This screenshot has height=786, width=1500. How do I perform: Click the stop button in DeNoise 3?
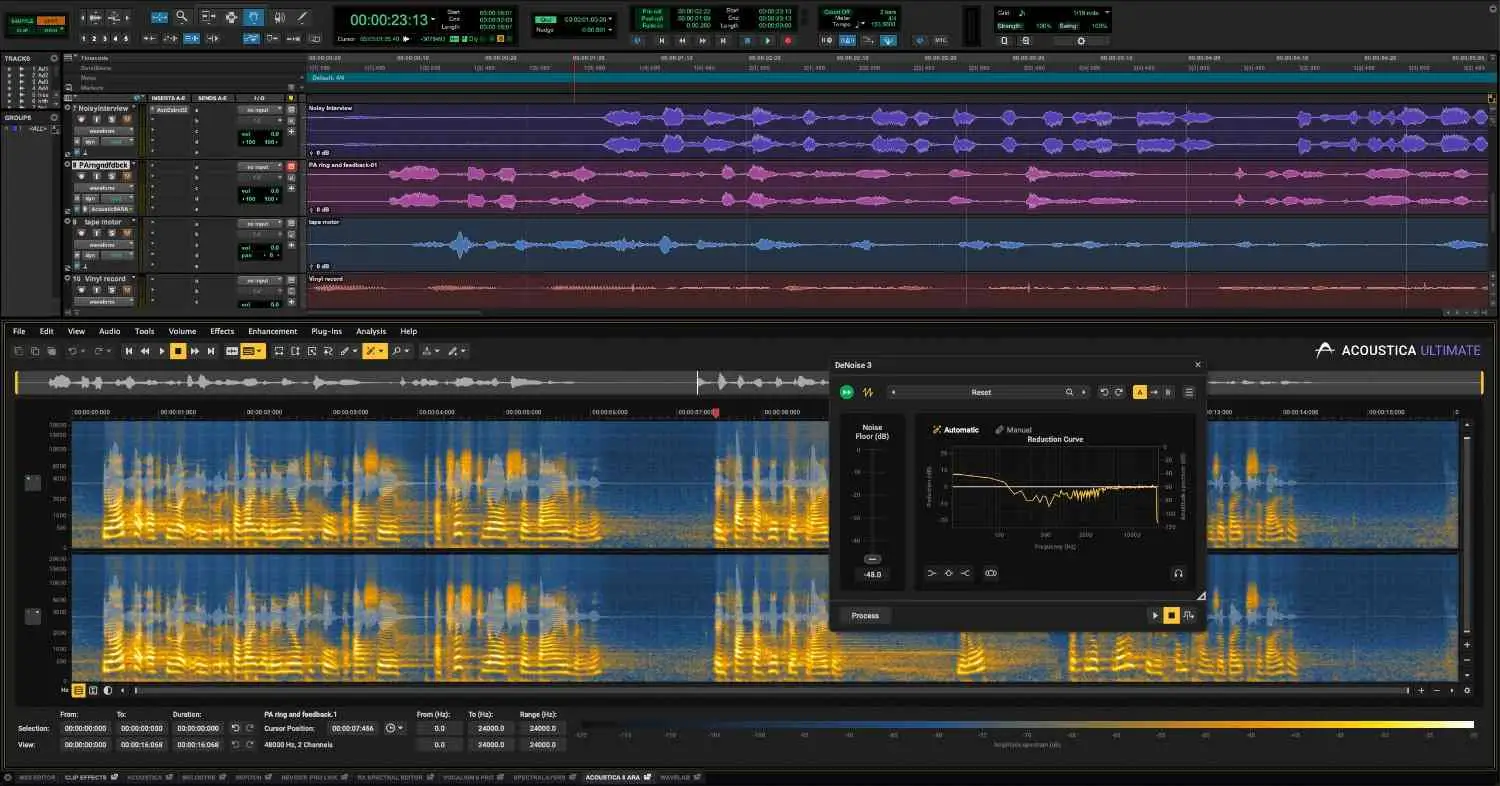1171,616
